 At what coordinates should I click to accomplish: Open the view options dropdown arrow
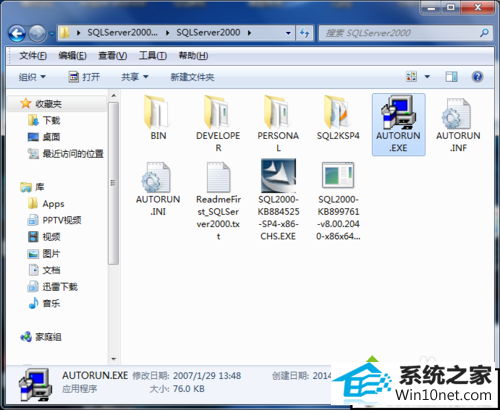click(x=427, y=77)
